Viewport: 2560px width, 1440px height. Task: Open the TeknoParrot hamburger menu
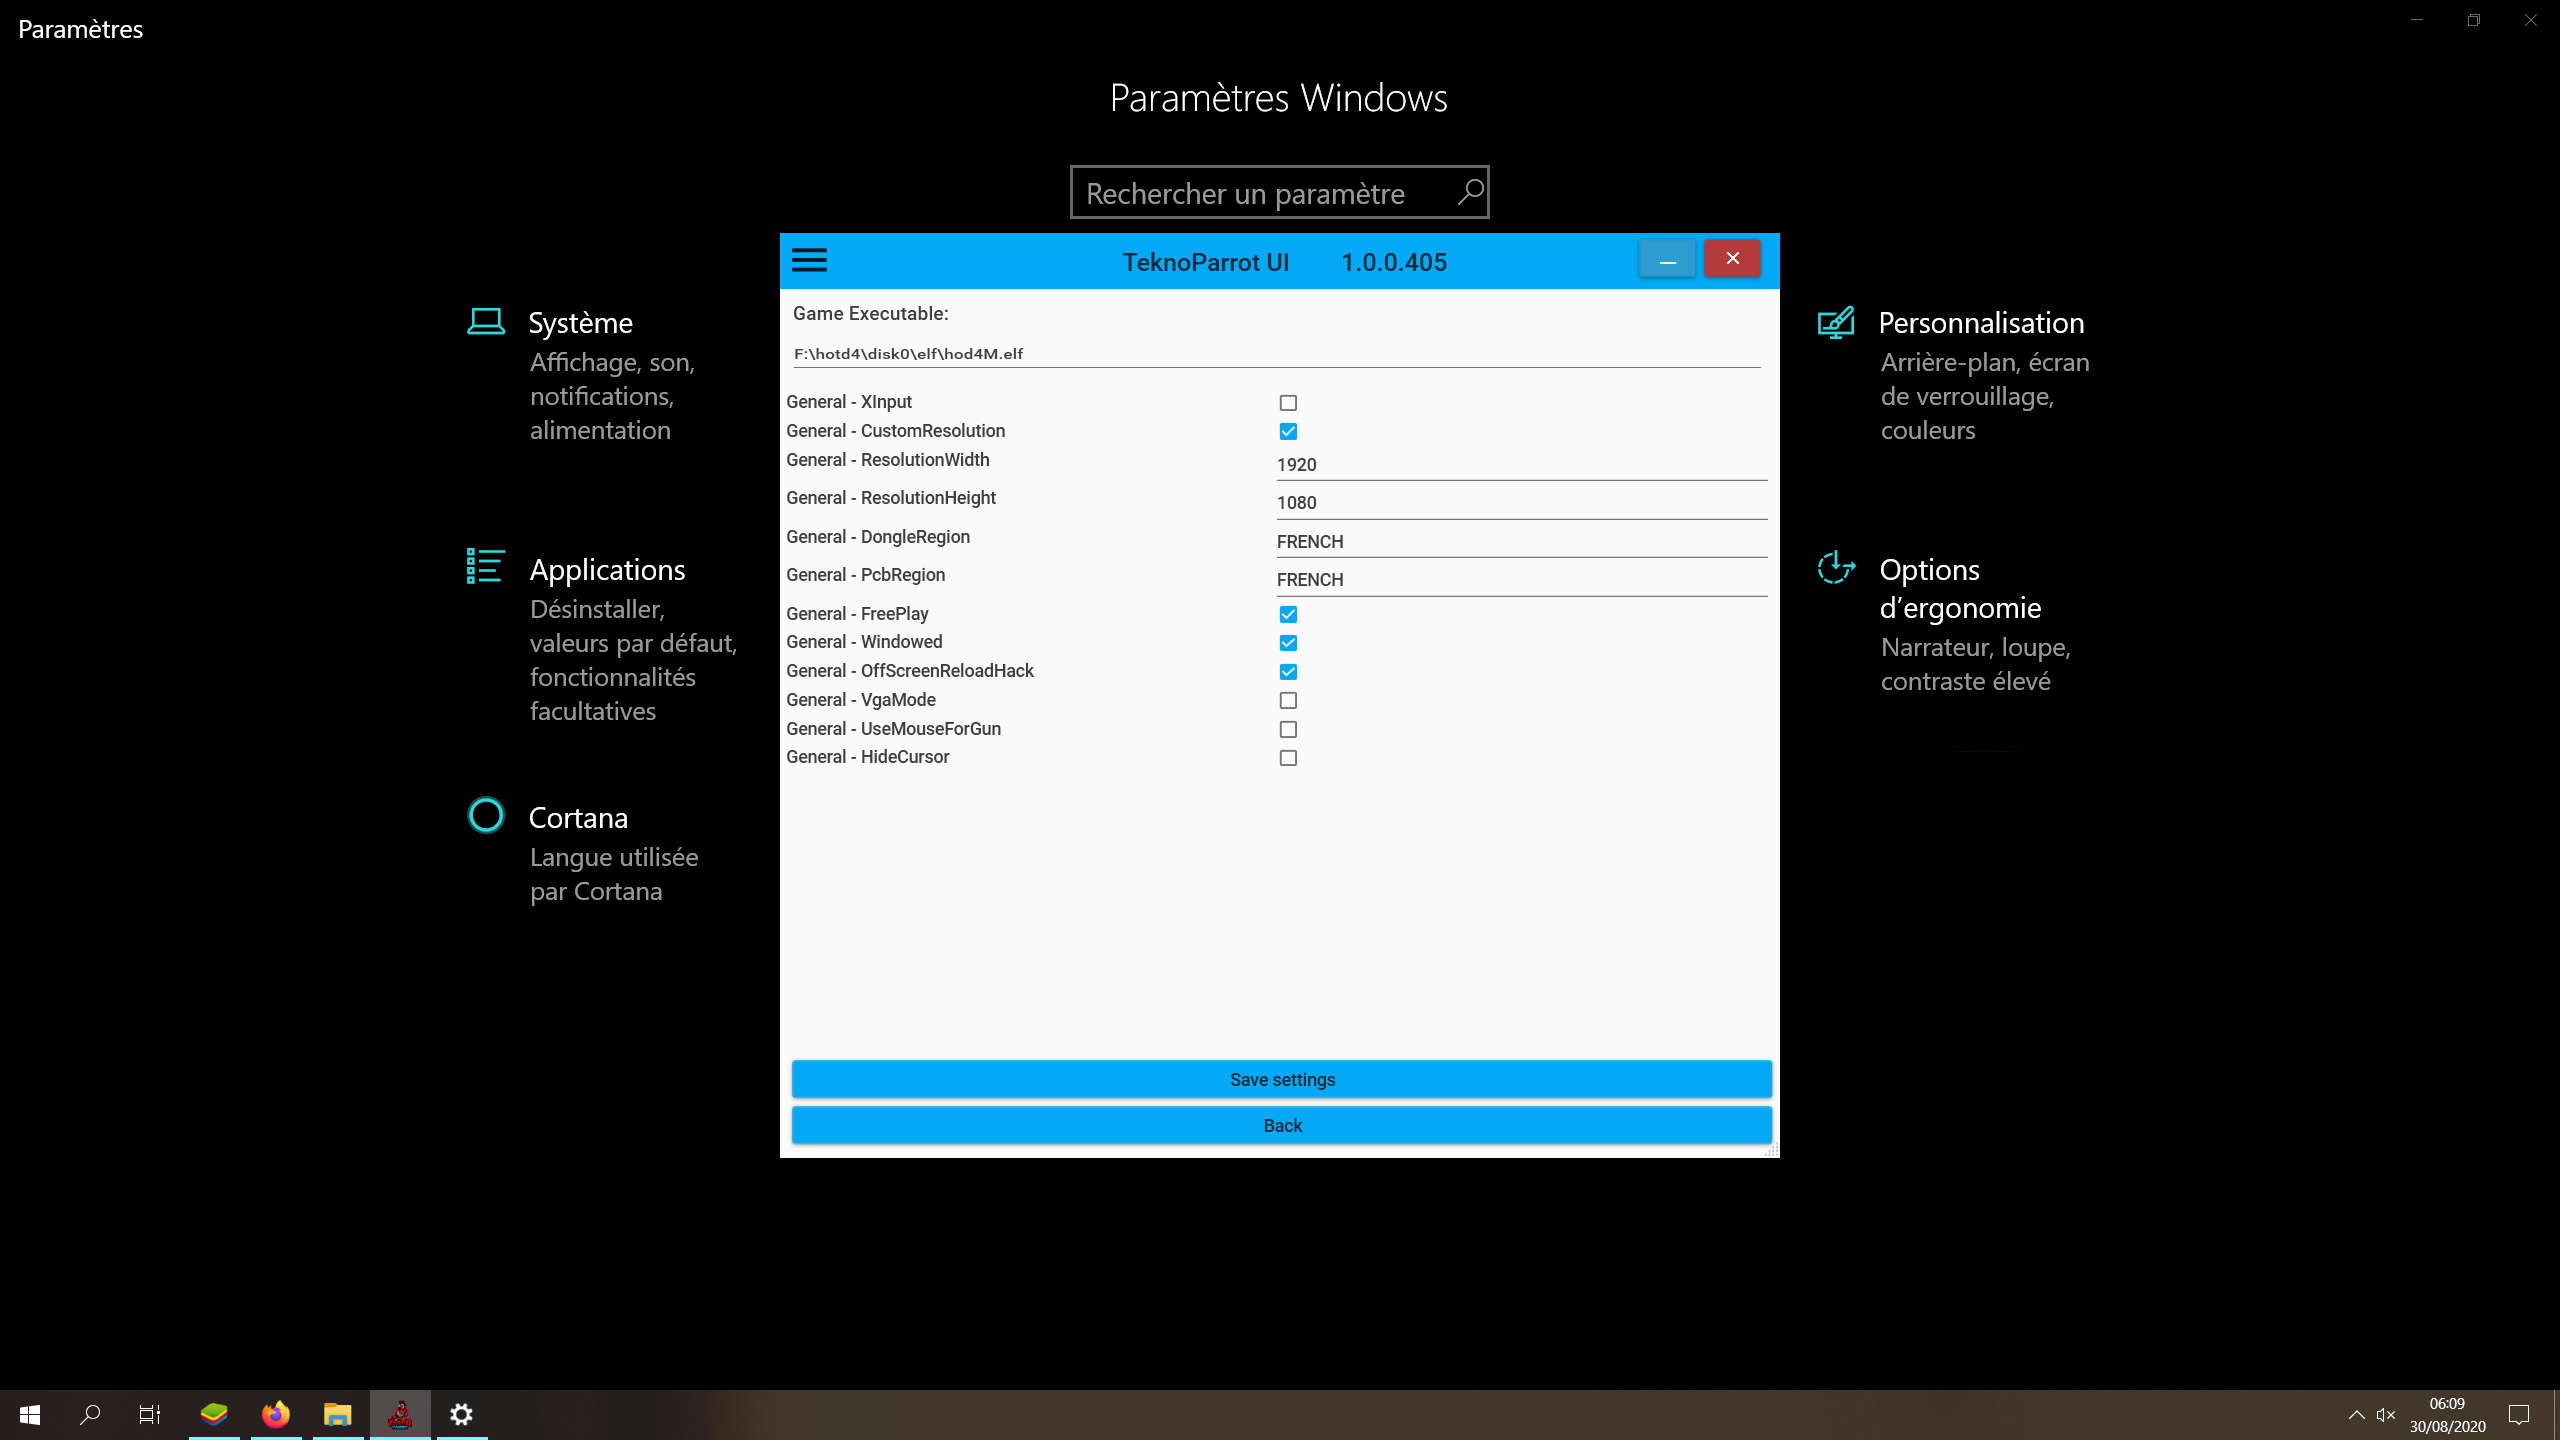[809, 260]
